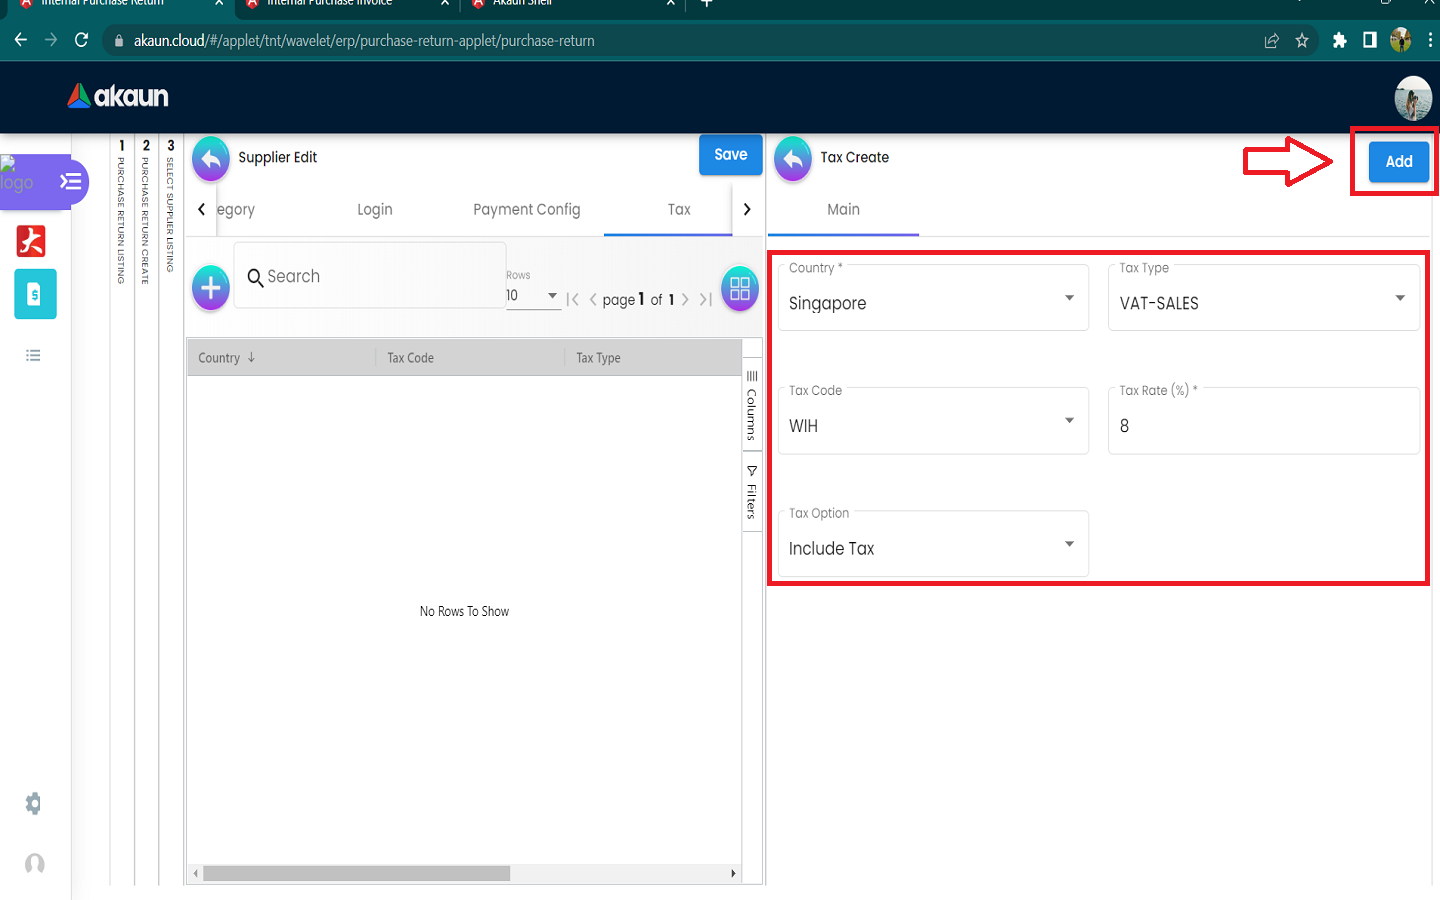Bookmark page using the browser star icon
This screenshot has width=1440, height=900.
[x=1302, y=41]
